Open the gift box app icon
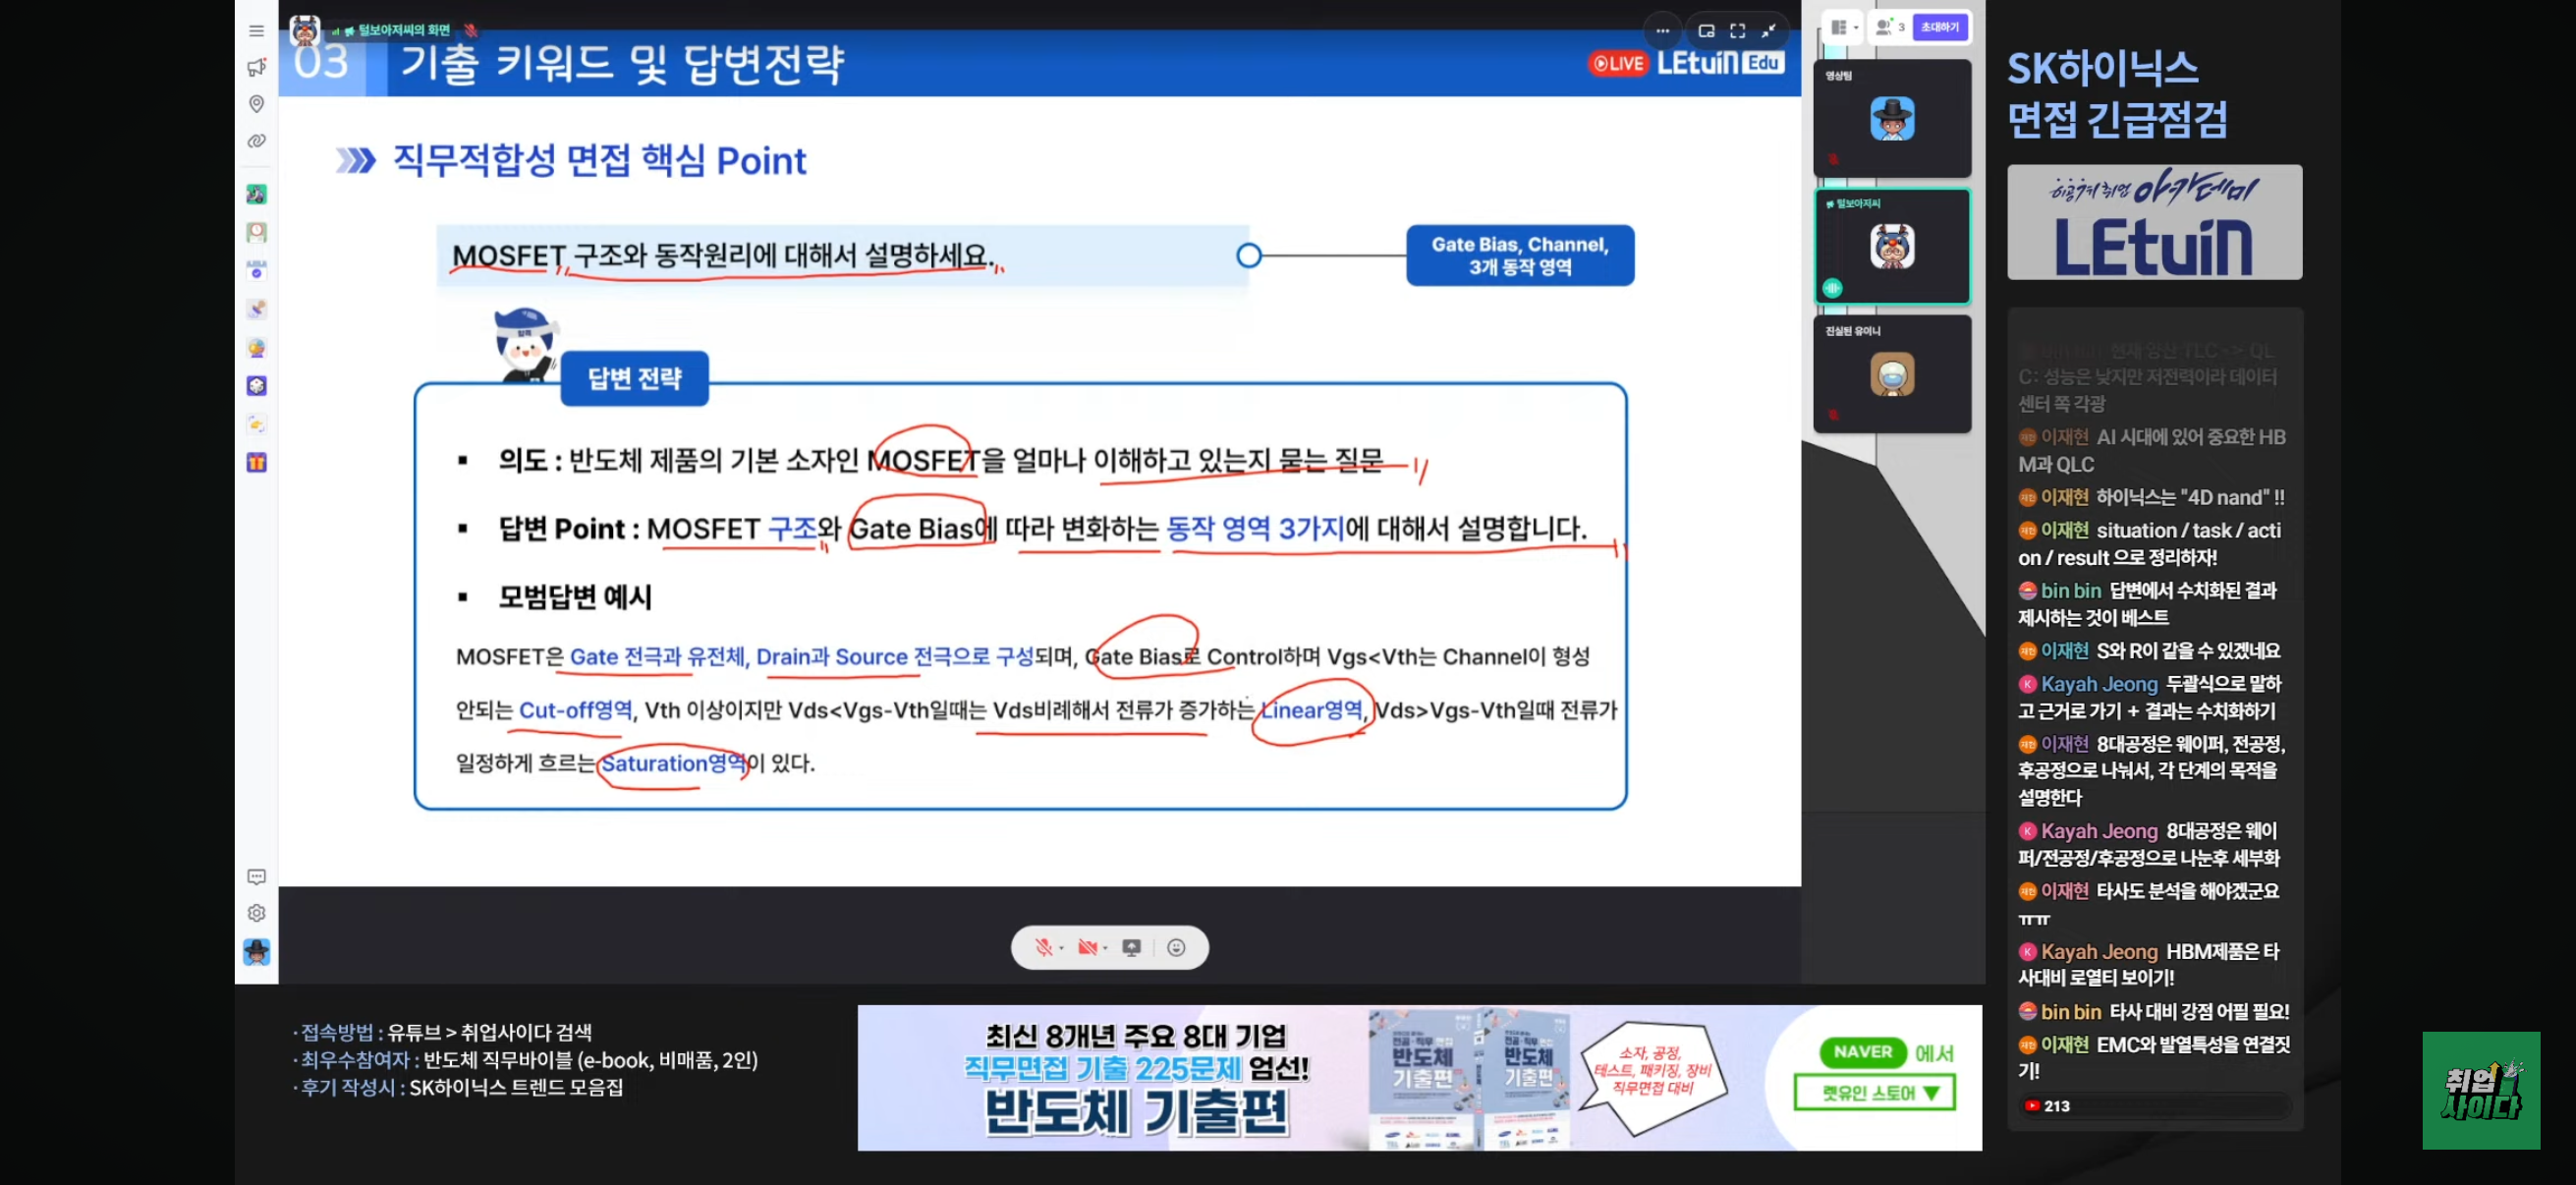2576x1185 pixels. pos(257,463)
